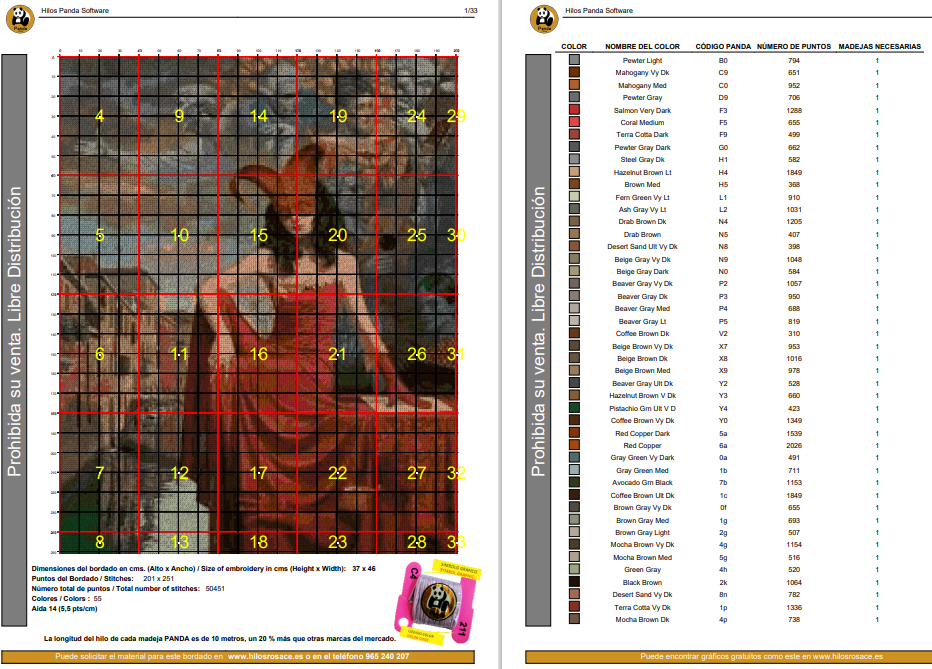Select the Pistachio Grn Ult V D swatch
The width and height of the screenshot is (932, 669).
coord(574,408)
